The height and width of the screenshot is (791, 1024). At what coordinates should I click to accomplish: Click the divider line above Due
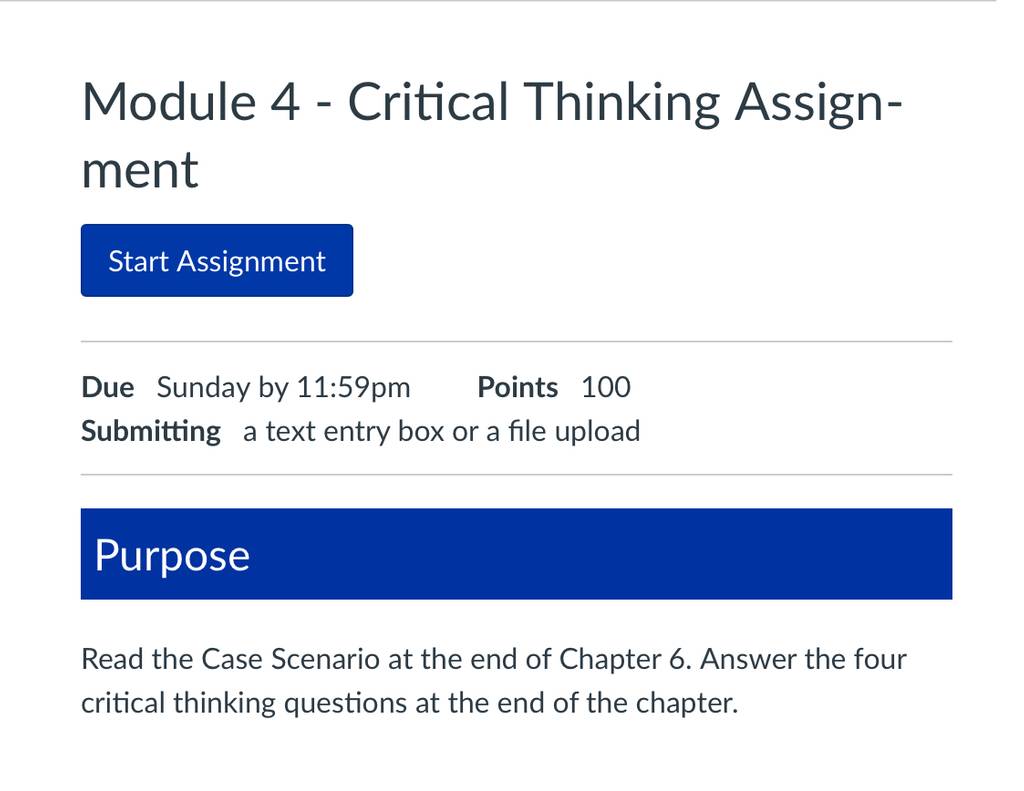517,341
